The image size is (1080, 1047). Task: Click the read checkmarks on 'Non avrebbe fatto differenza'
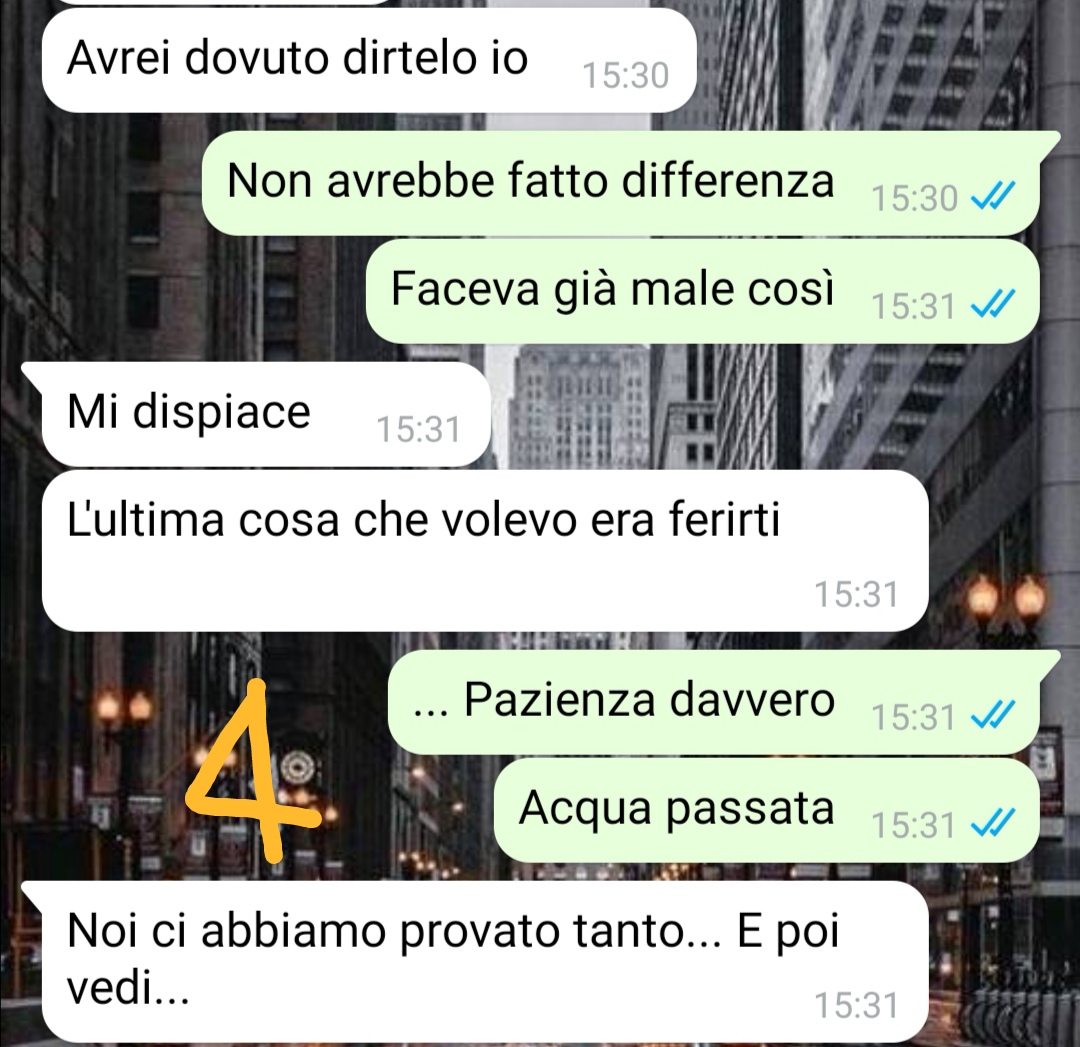point(992,197)
